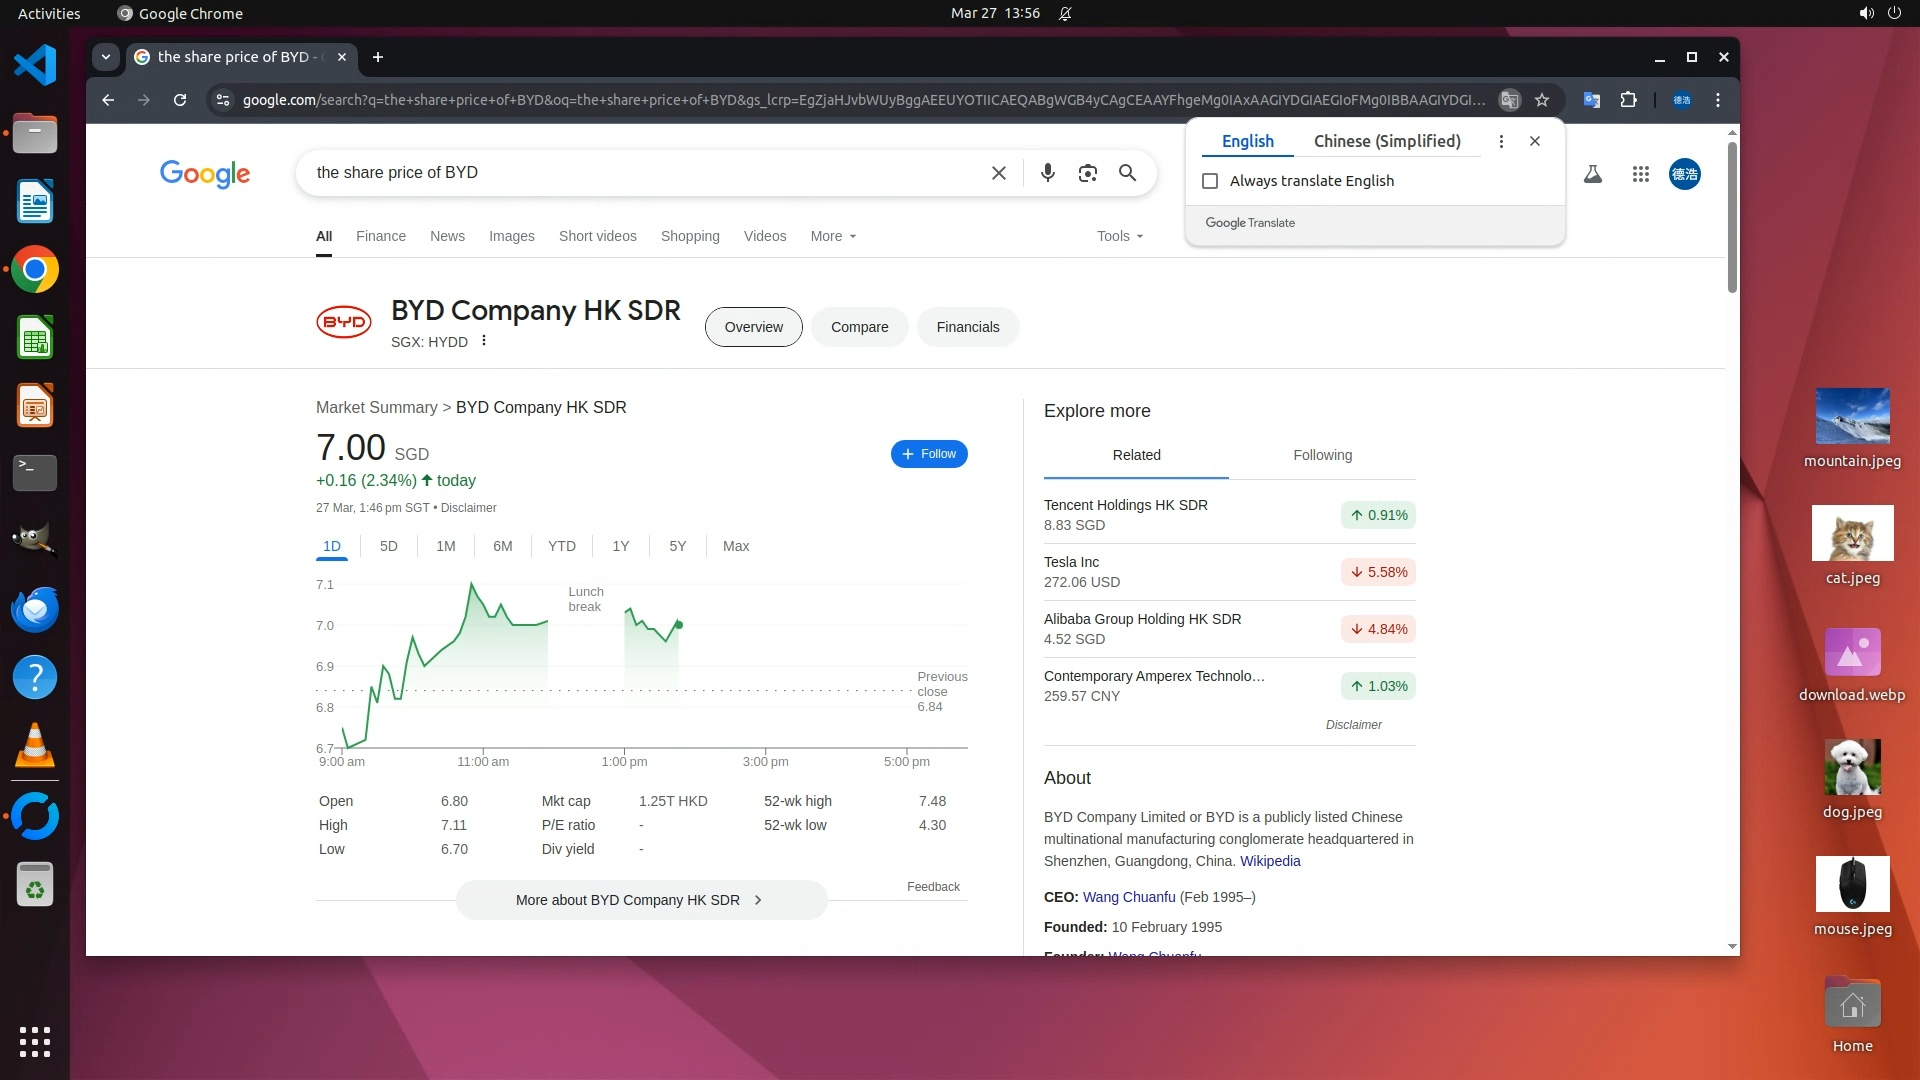
Task: Open Search Labs flask icon
Action: click(1593, 174)
